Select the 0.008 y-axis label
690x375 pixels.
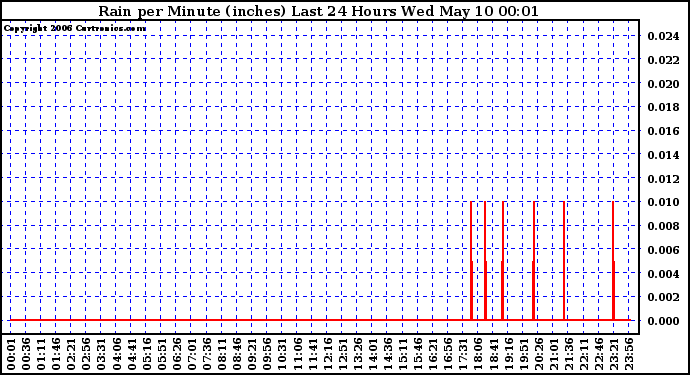coord(663,226)
